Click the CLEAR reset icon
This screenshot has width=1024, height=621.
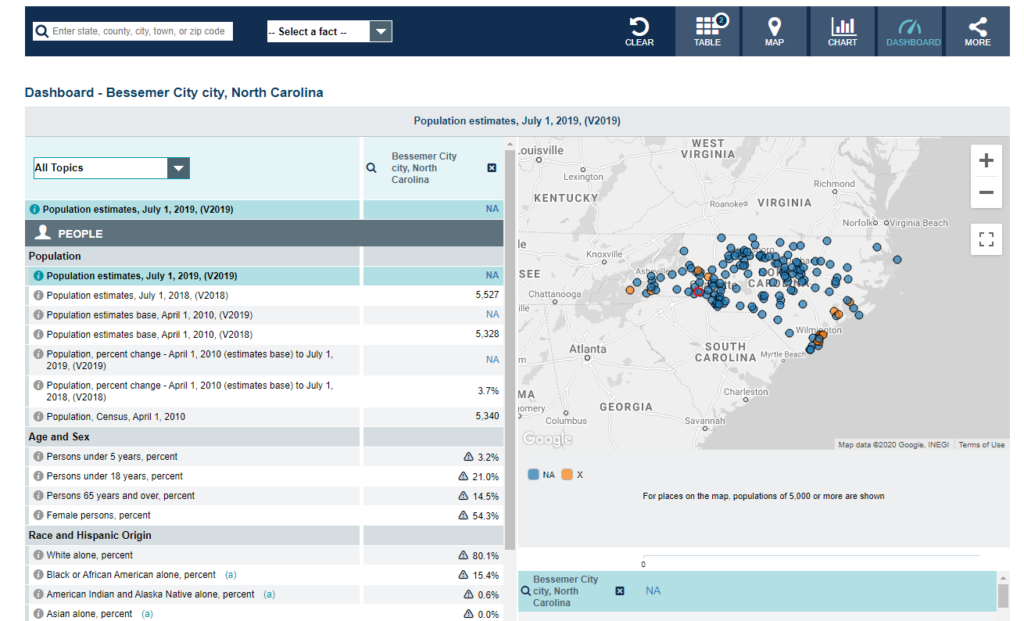tap(639, 31)
